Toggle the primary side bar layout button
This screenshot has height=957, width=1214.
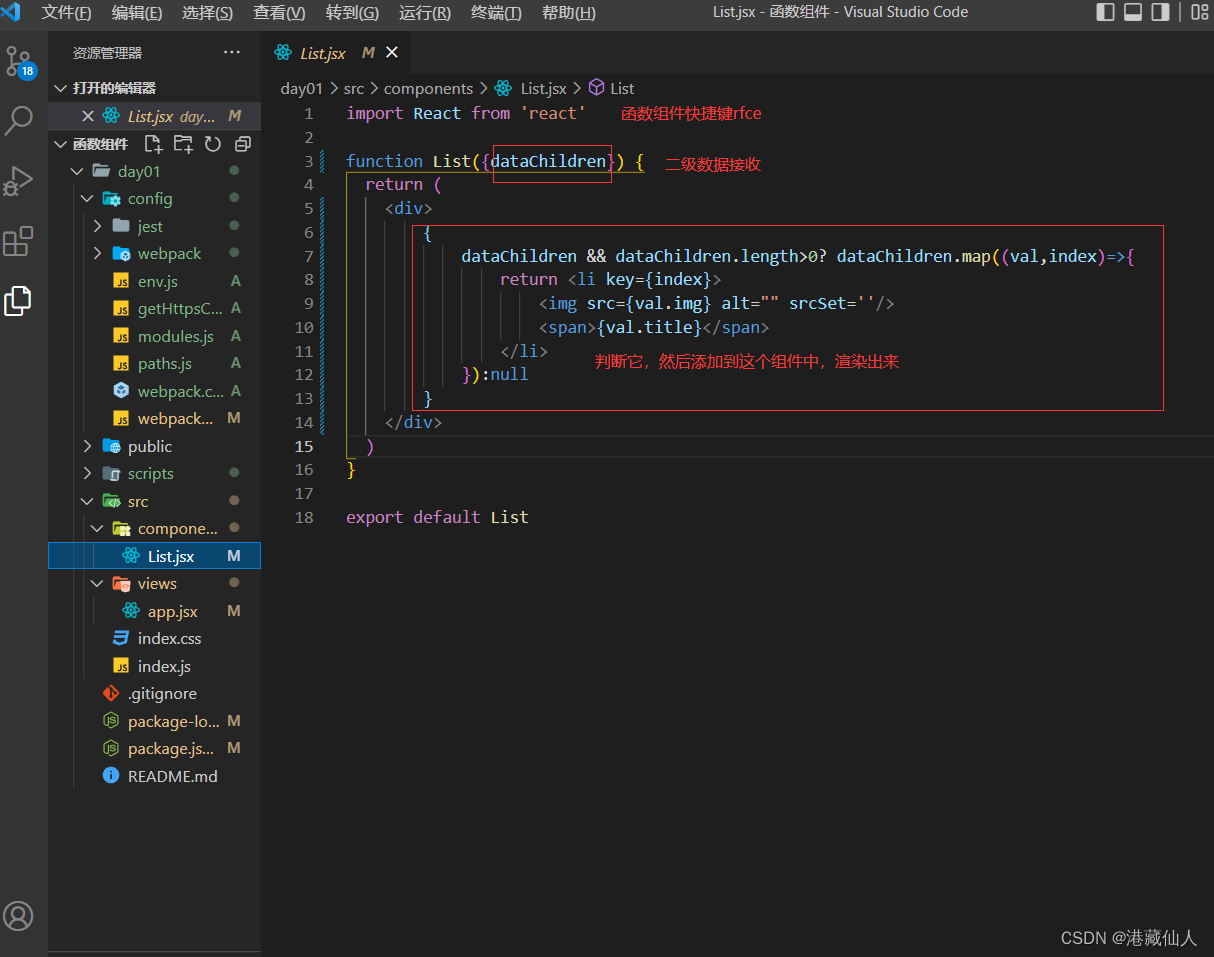coord(1105,12)
